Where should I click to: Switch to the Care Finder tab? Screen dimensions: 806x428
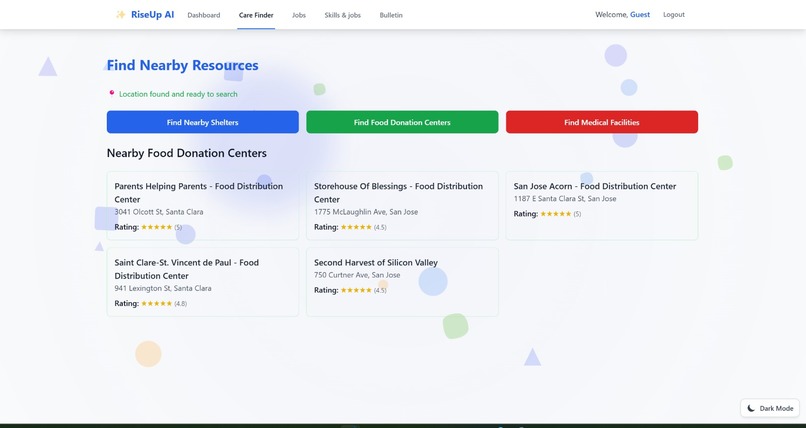[x=256, y=15]
